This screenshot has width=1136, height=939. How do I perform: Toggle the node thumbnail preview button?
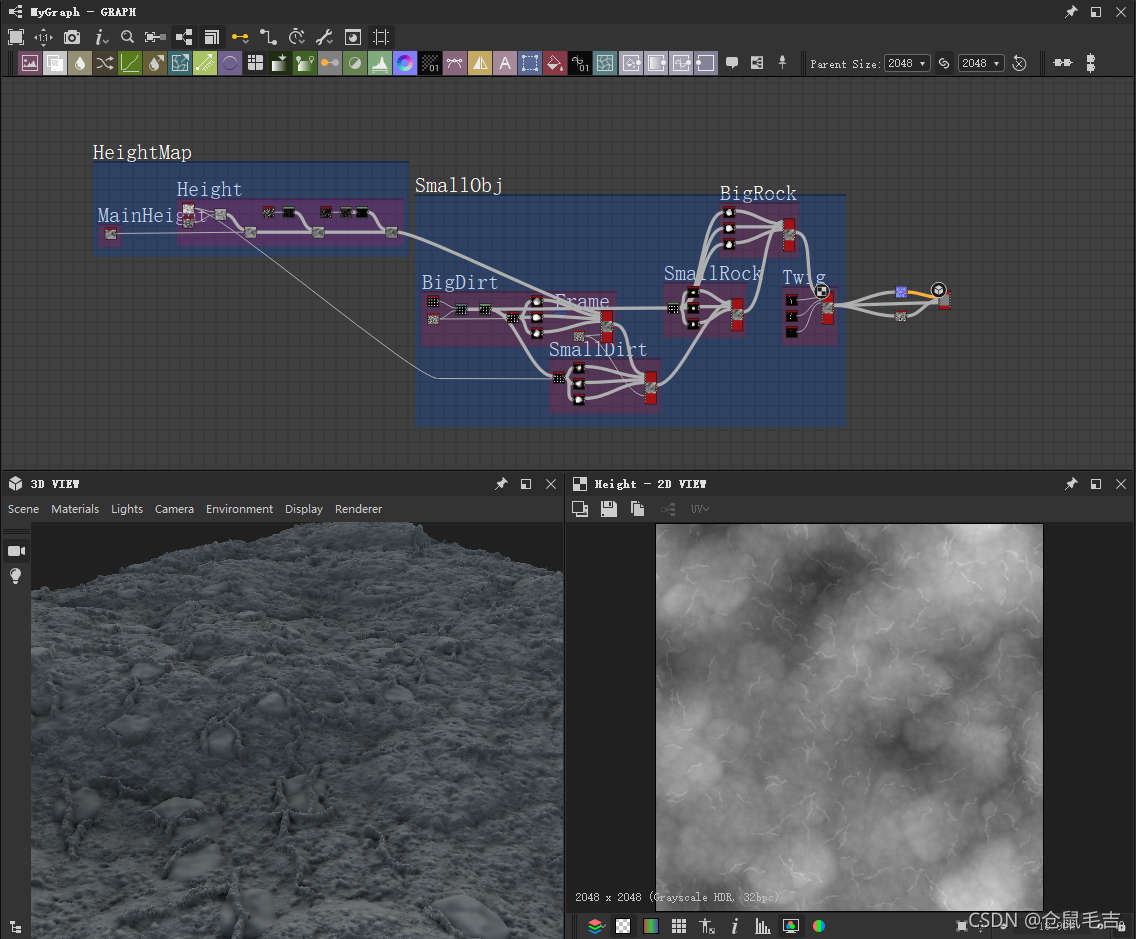click(353, 37)
